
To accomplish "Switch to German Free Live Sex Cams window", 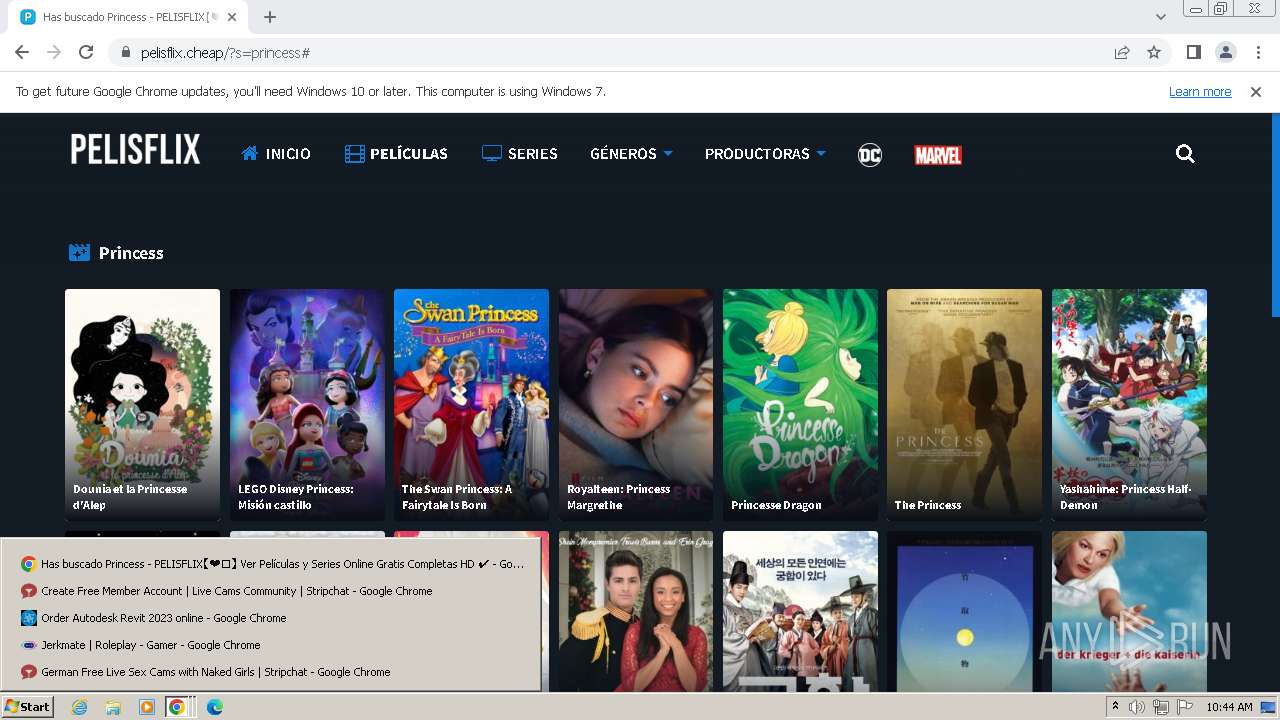I will pos(271,672).
